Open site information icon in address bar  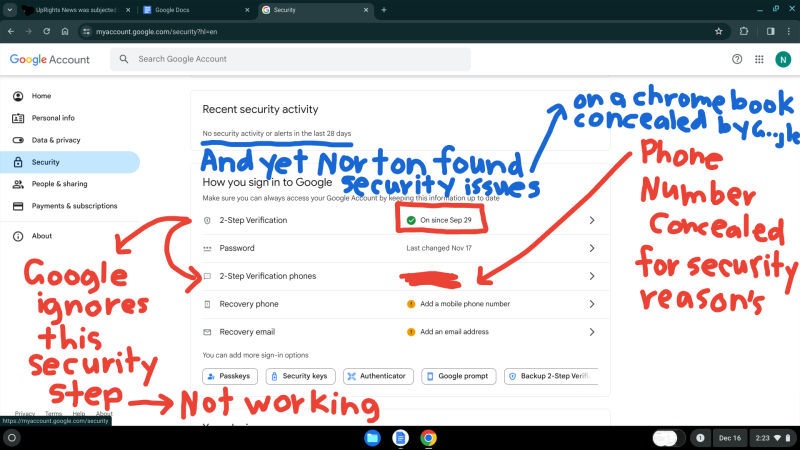pyautogui.click(x=86, y=32)
